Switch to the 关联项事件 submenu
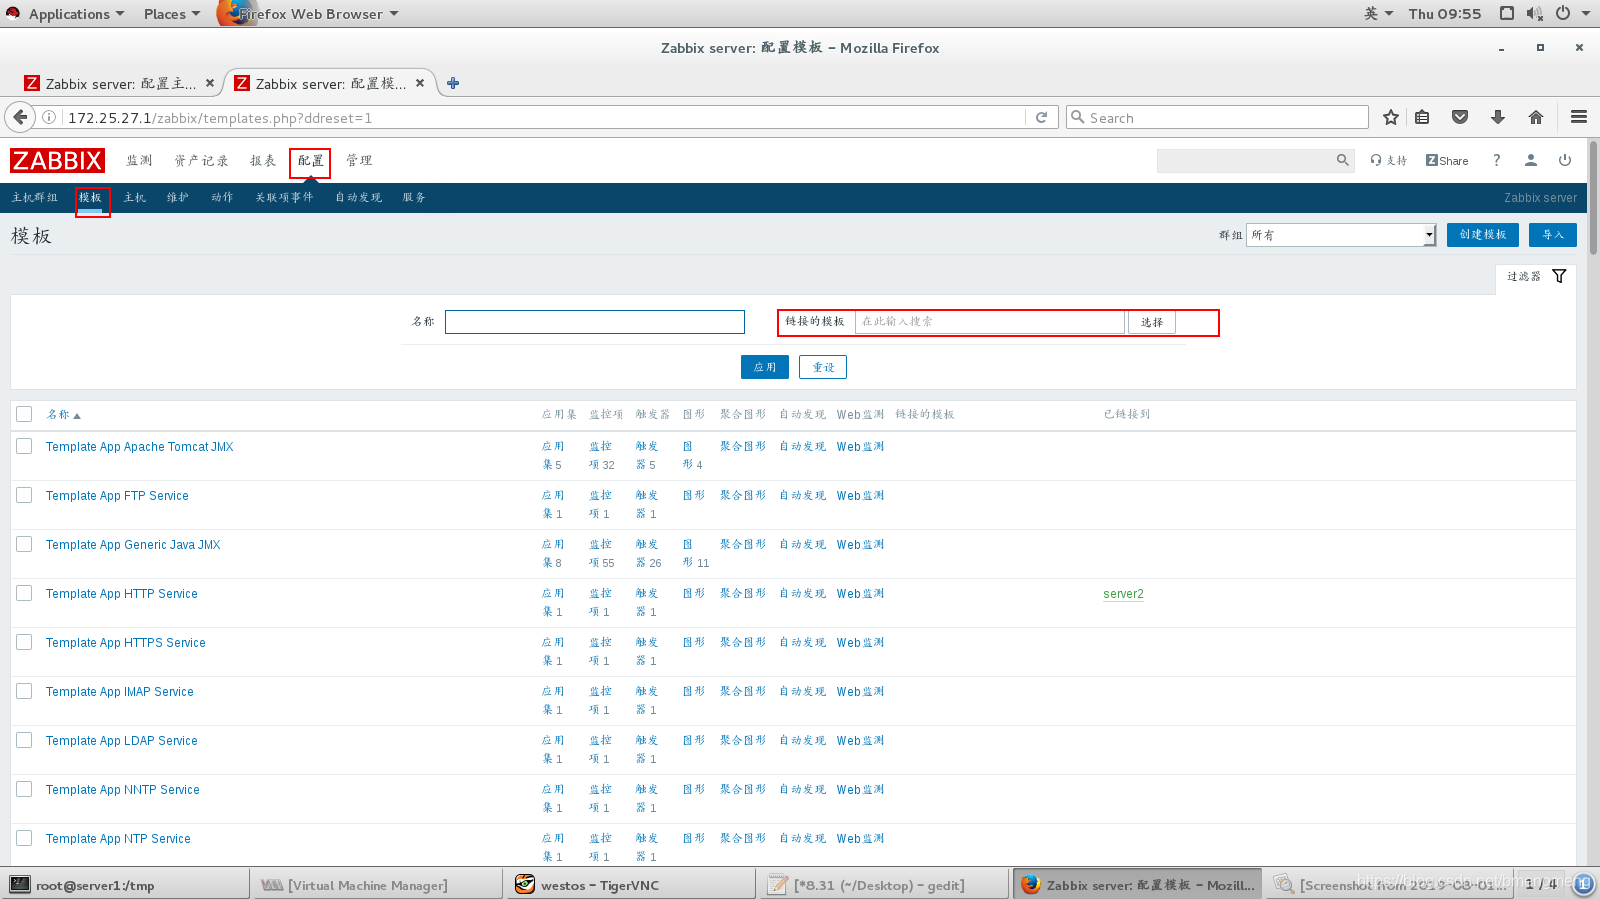Image resolution: width=1600 pixels, height=900 pixels. point(284,197)
